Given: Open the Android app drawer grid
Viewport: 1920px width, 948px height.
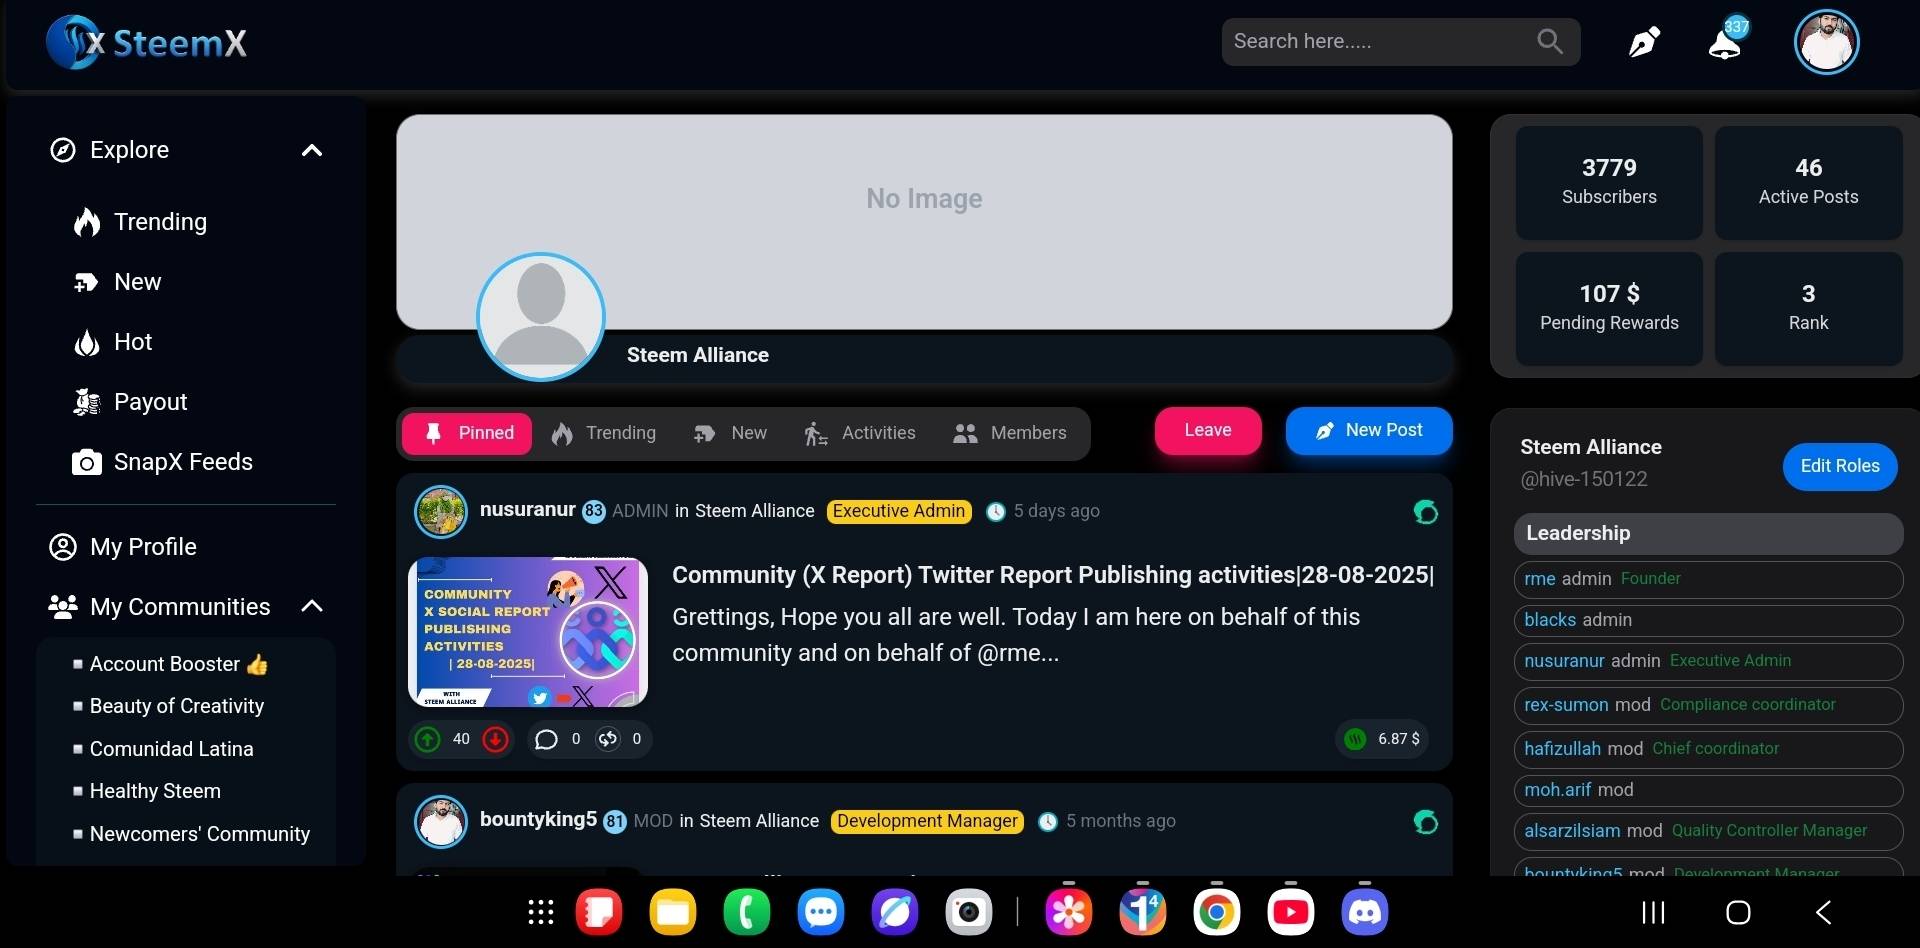Looking at the screenshot, I should 541,912.
